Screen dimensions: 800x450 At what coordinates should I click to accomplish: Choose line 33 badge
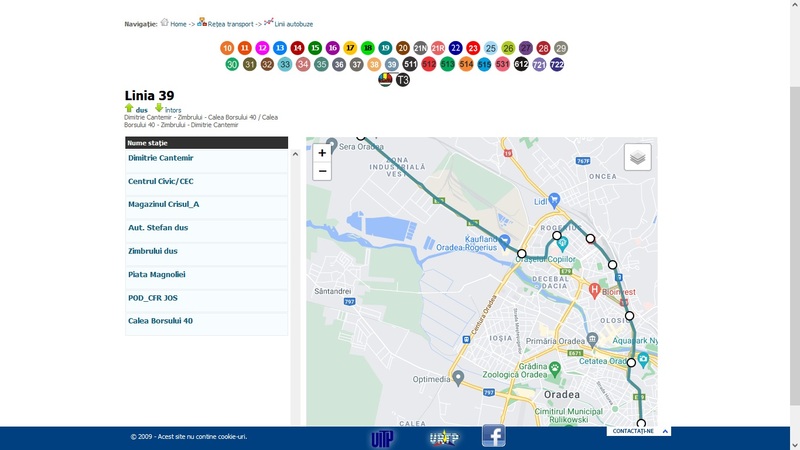coord(285,64)
